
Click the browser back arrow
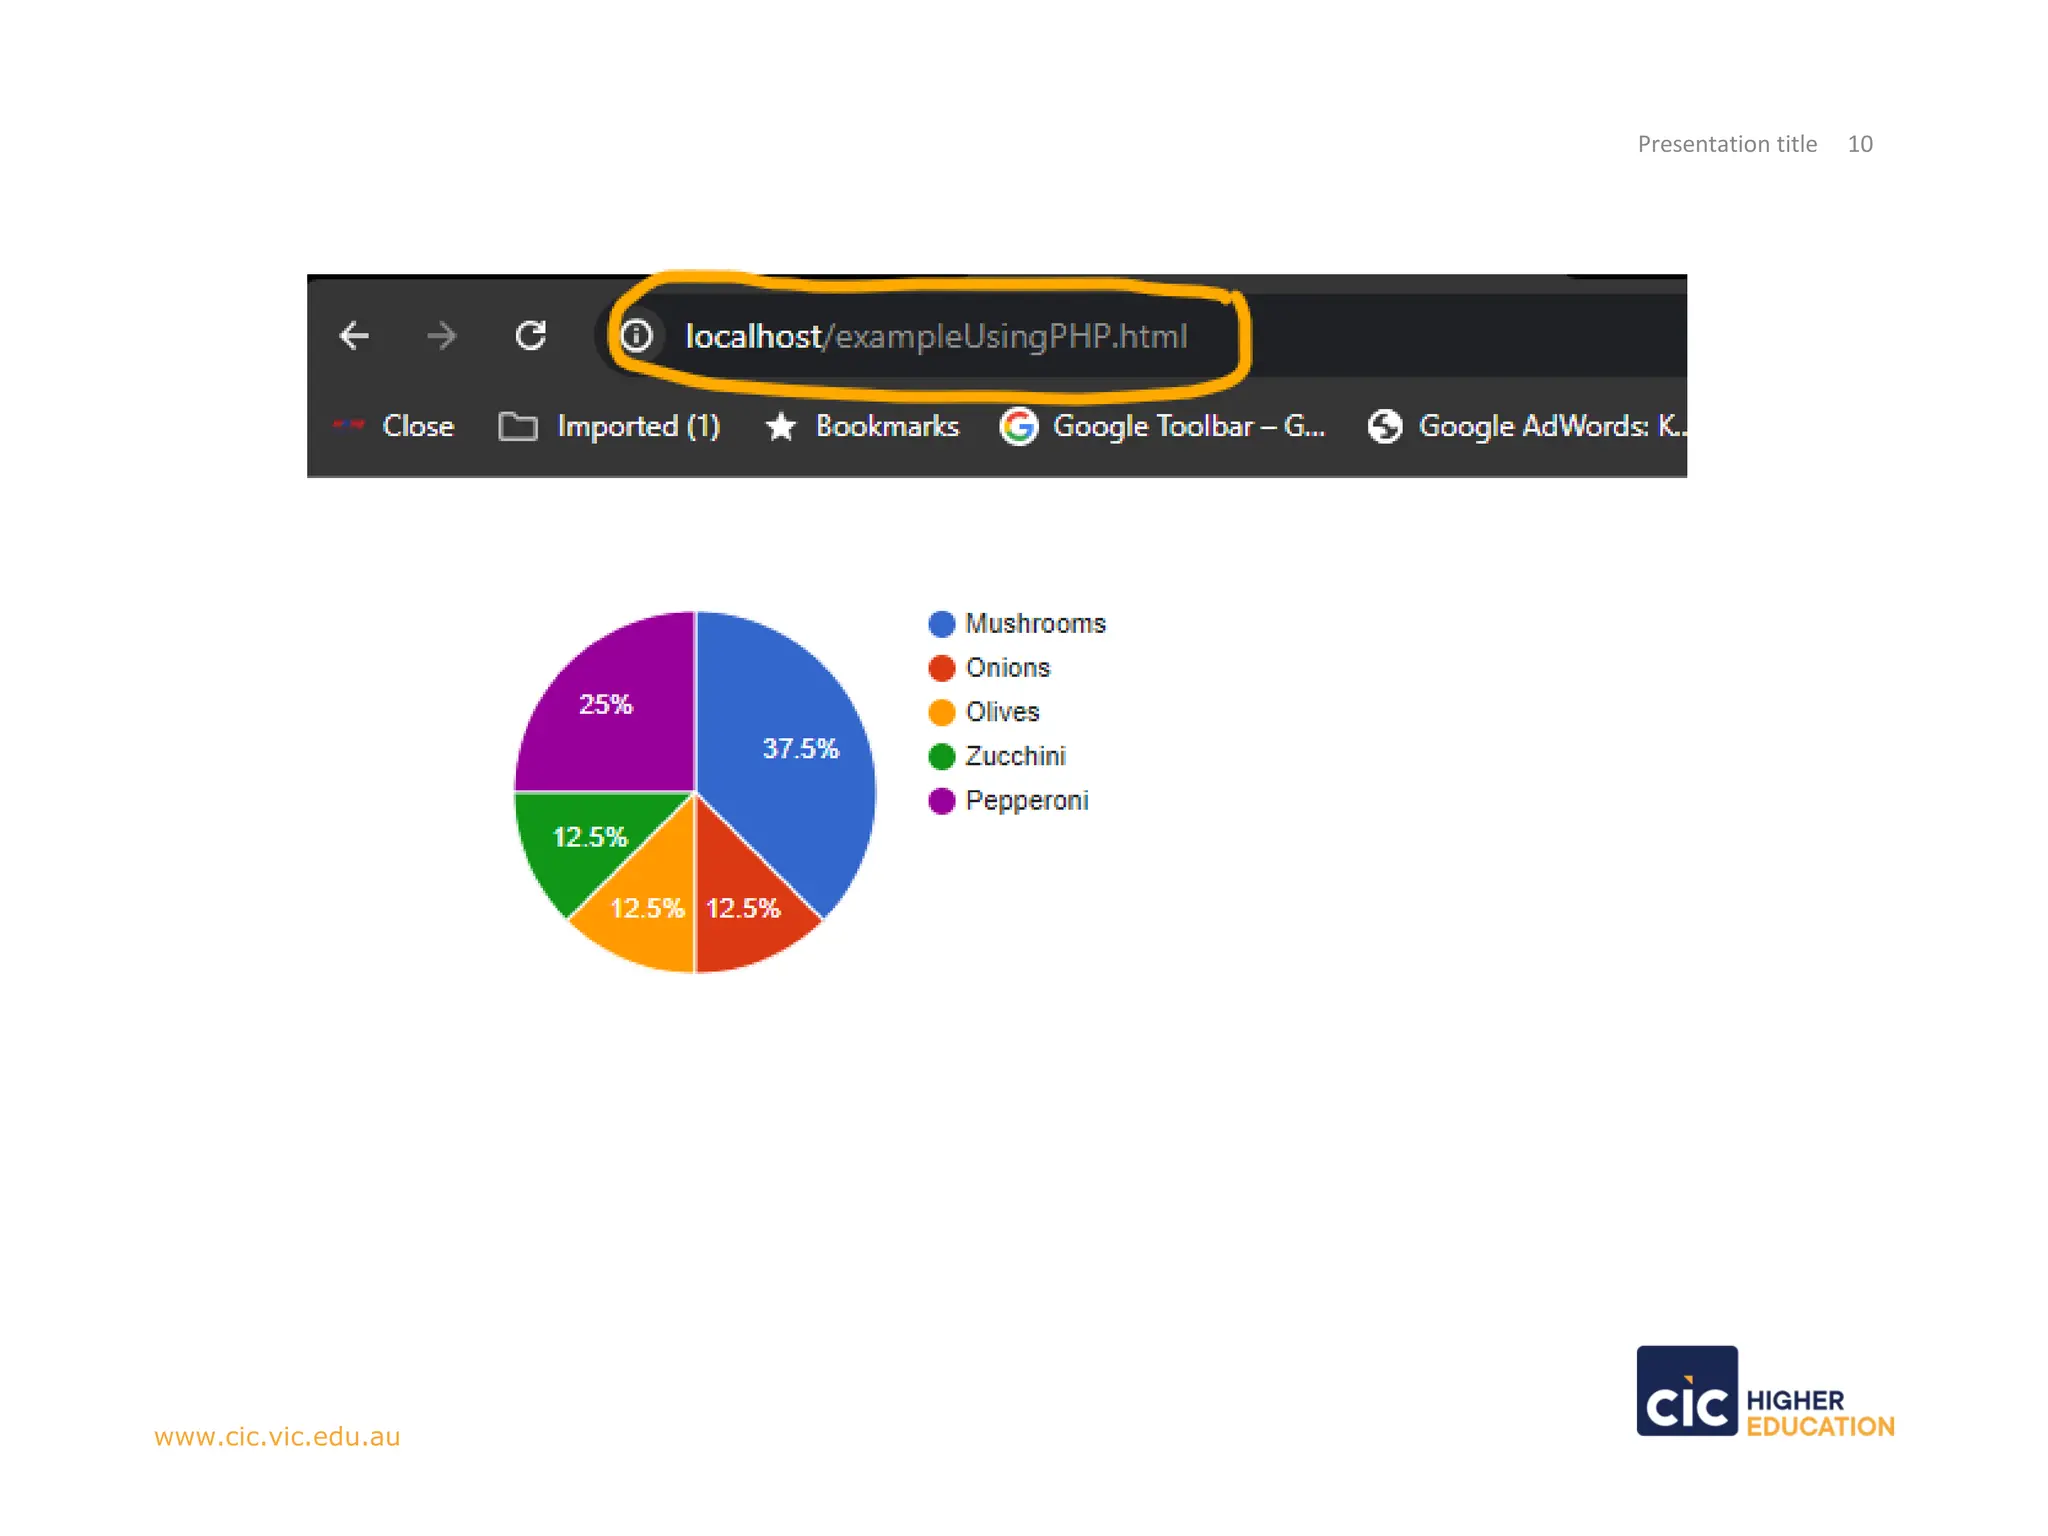[354, 335]
